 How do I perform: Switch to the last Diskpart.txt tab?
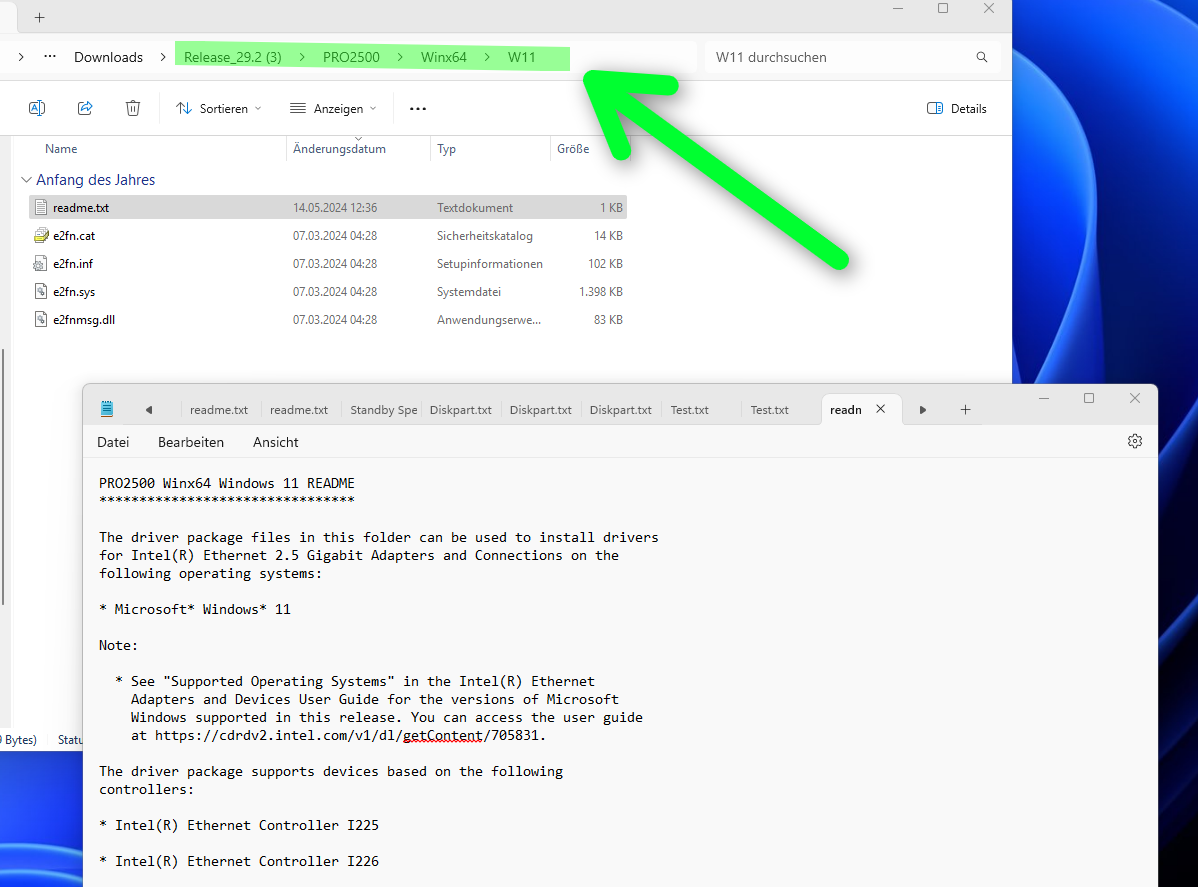coord(620,410)
